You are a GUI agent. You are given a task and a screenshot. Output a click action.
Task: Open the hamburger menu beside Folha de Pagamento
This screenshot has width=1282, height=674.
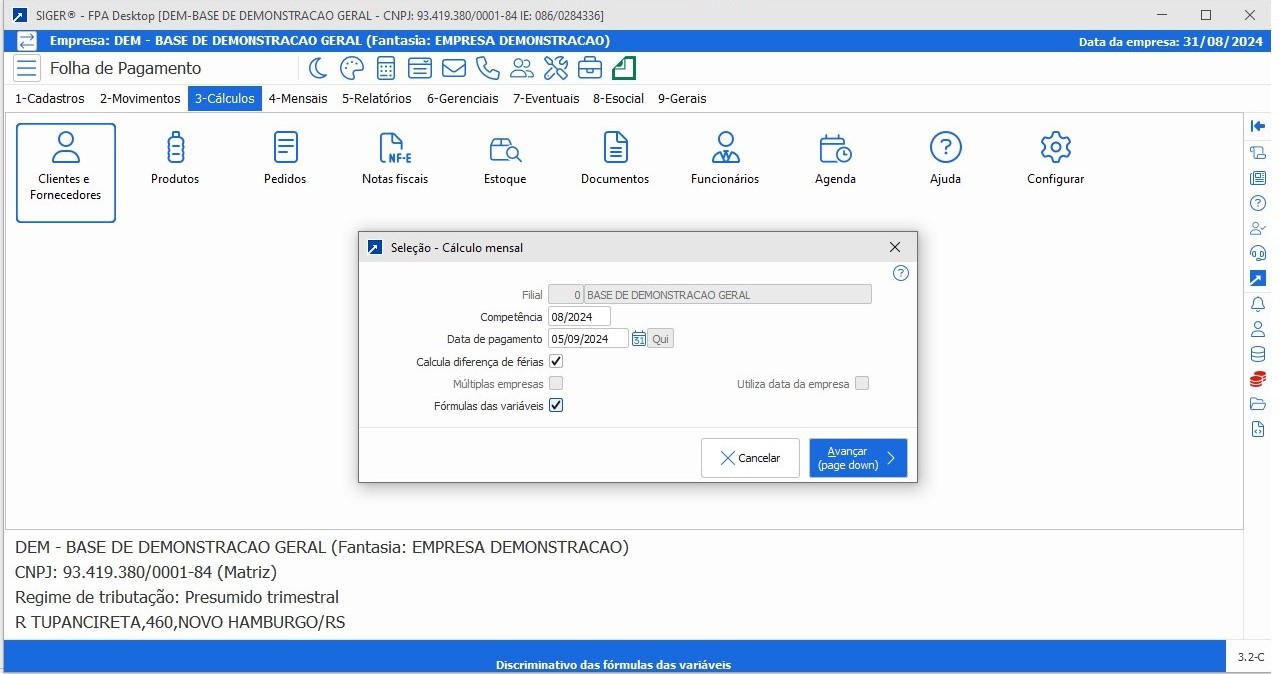click(27, 68)
